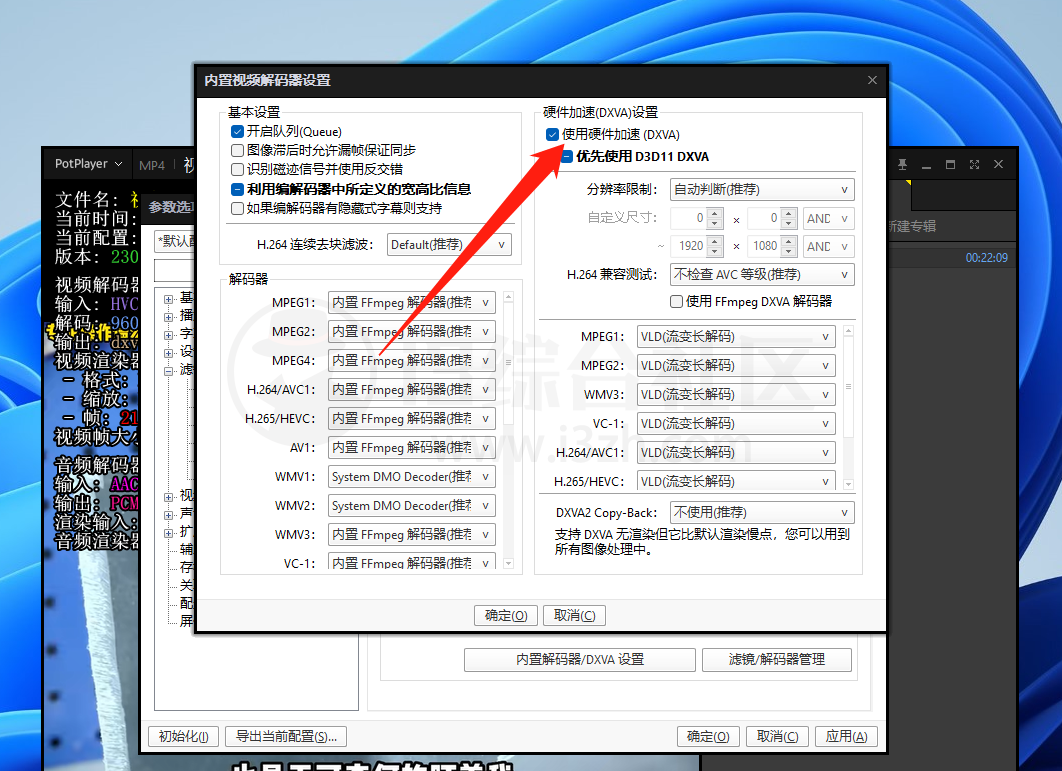Toggle 优先使用 D3D11 DXVA checkbox
1062x771 pixels.
point(567,157)
